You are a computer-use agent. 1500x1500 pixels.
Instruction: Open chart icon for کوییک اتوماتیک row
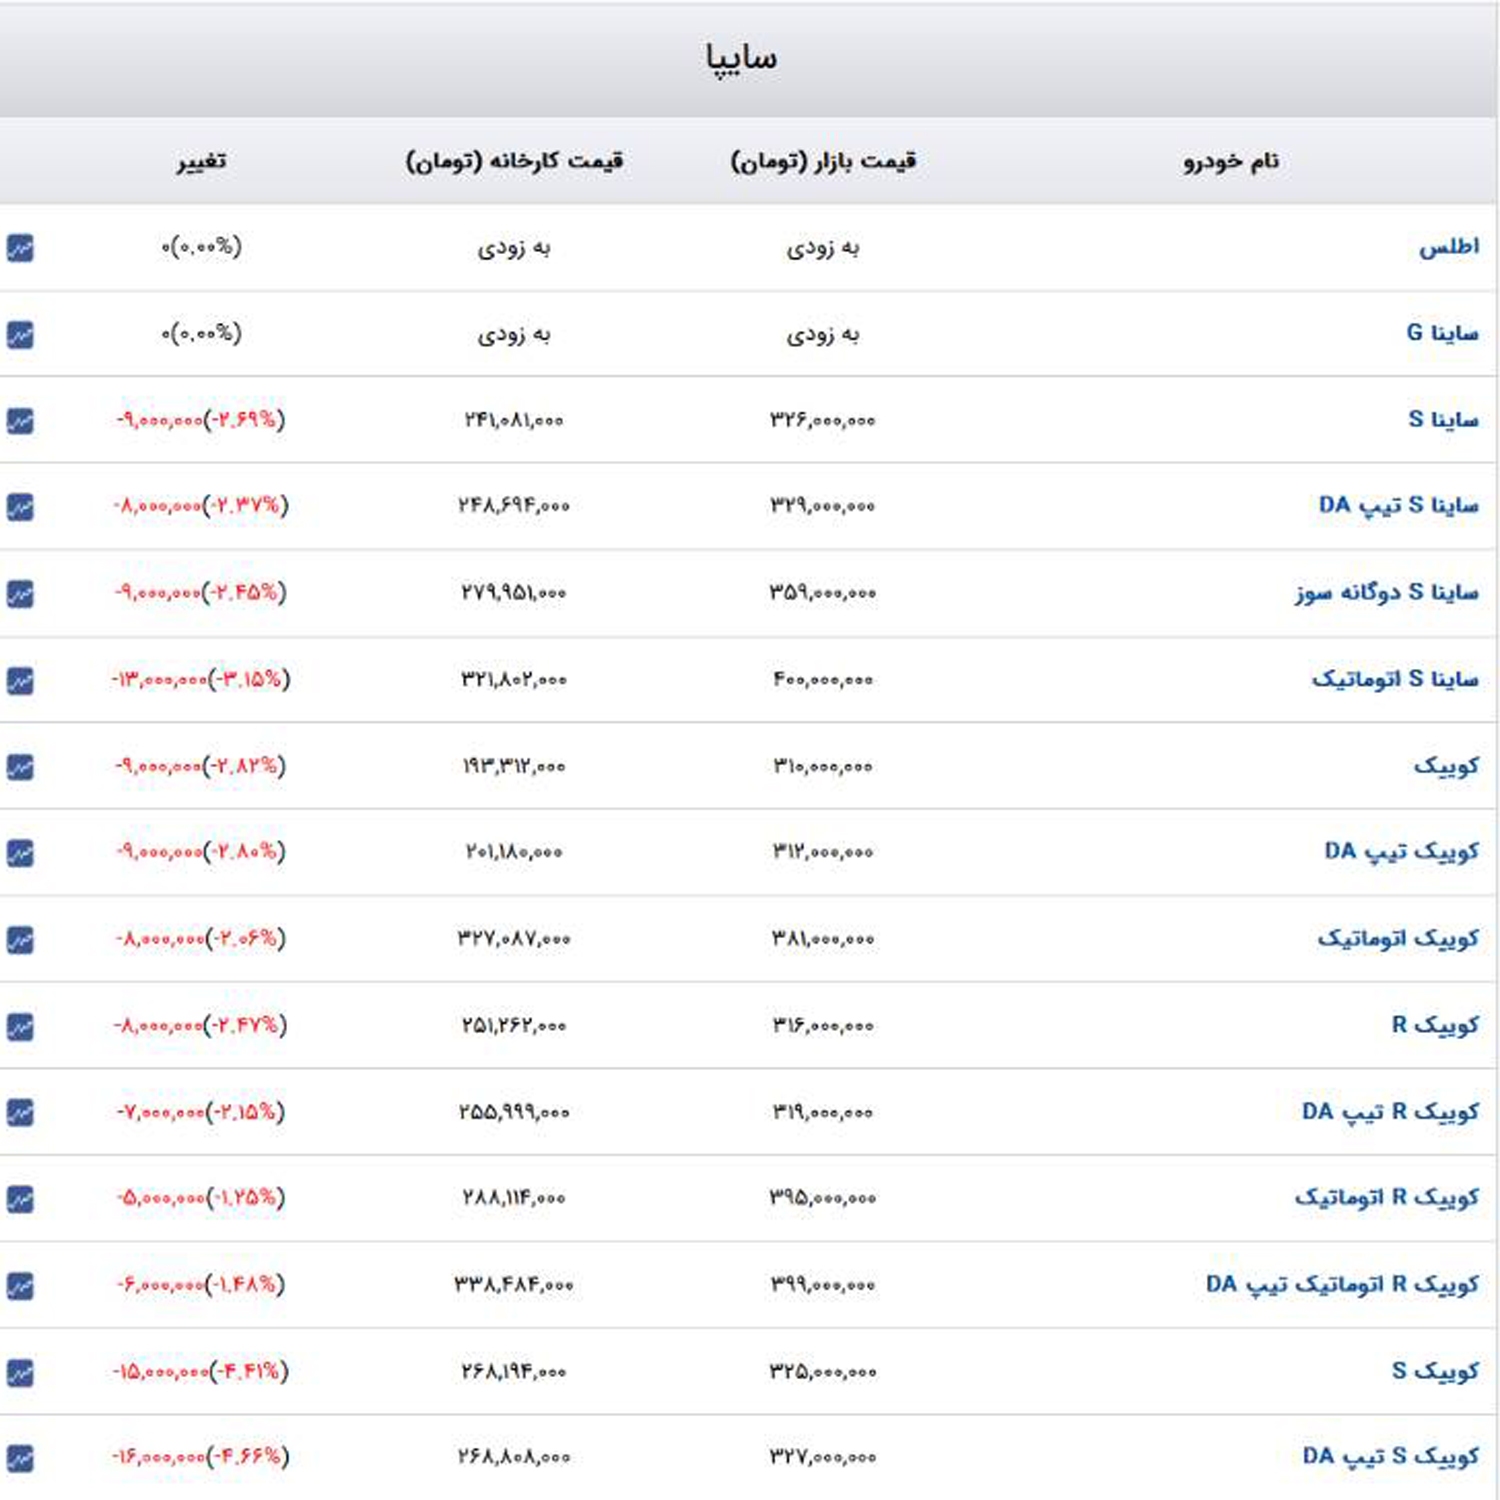coord(20,940)
